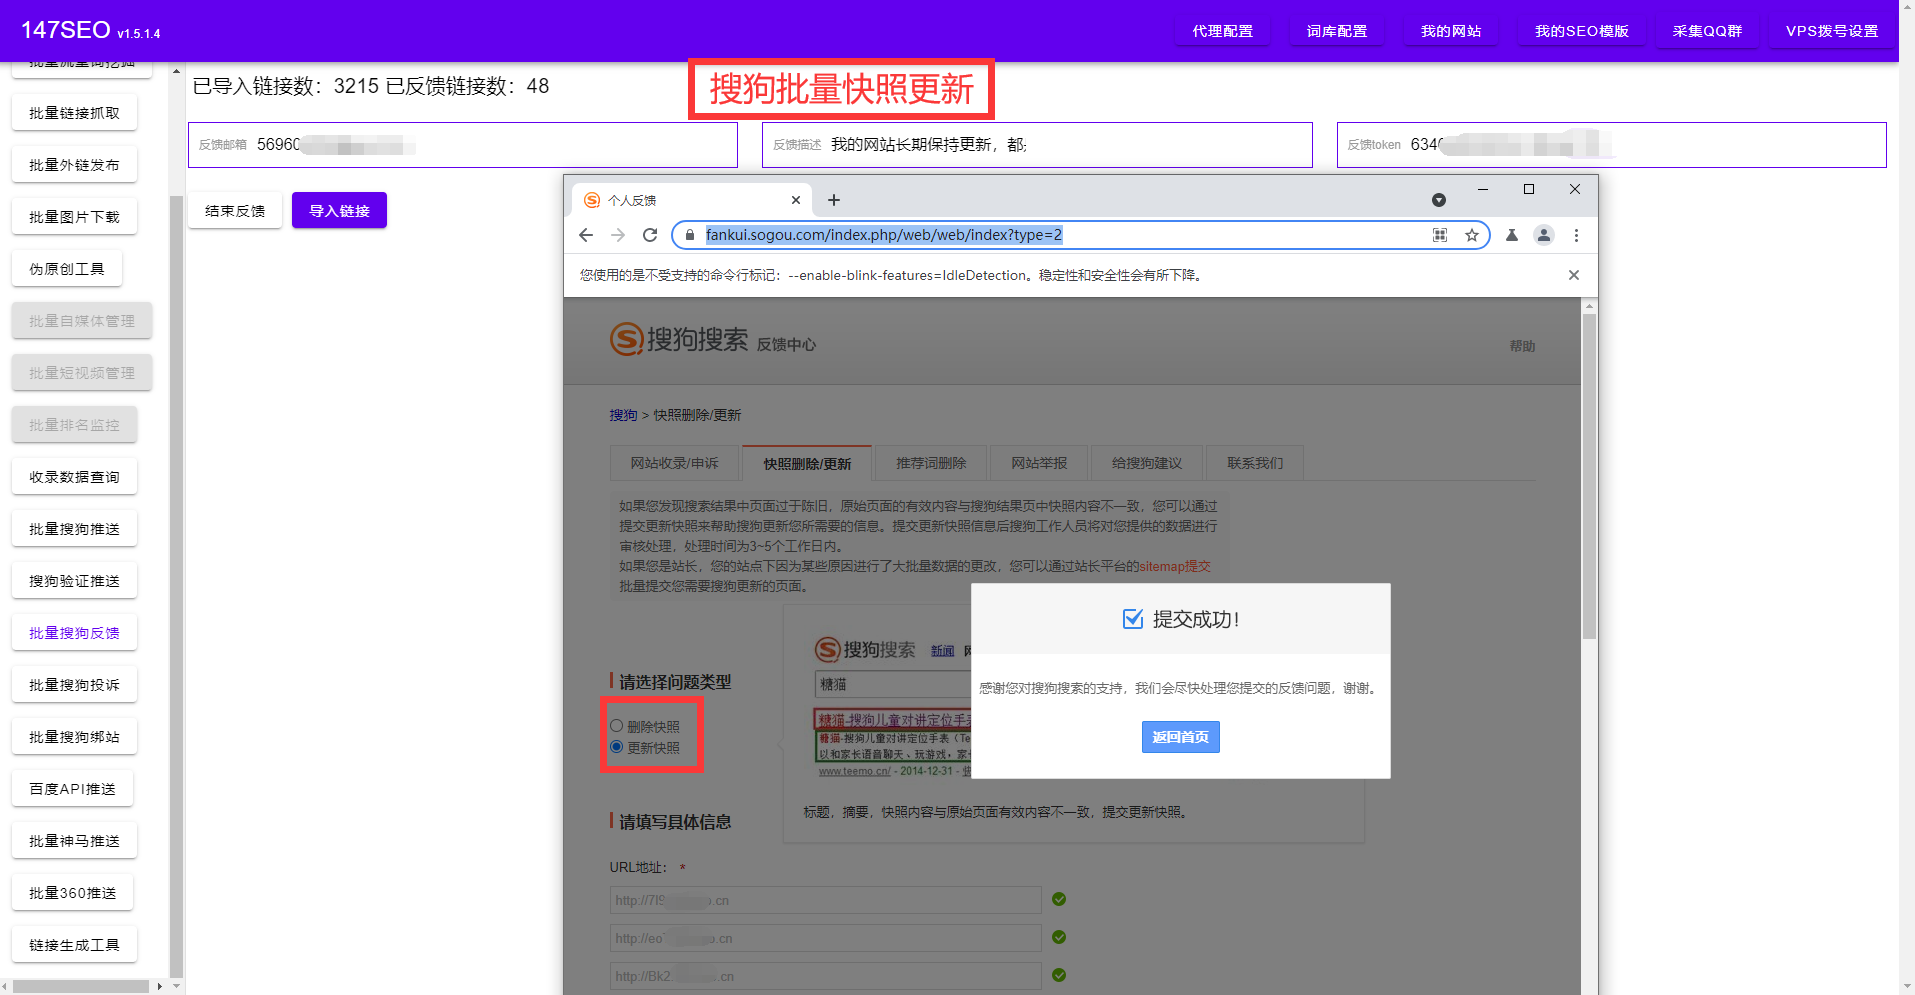This screenshot has height=995, width=1915.
Task: Open 代理配置 in top bar
Action: coord(1222,31)
